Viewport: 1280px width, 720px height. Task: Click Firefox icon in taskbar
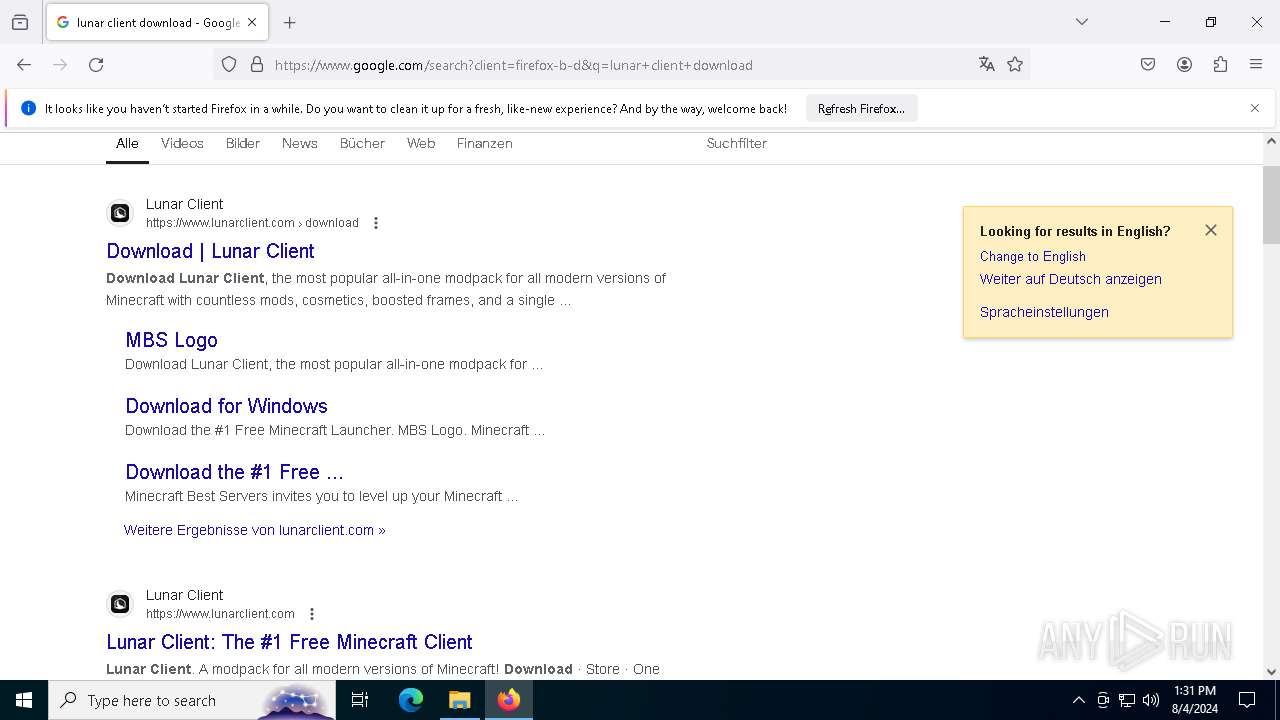509,700
